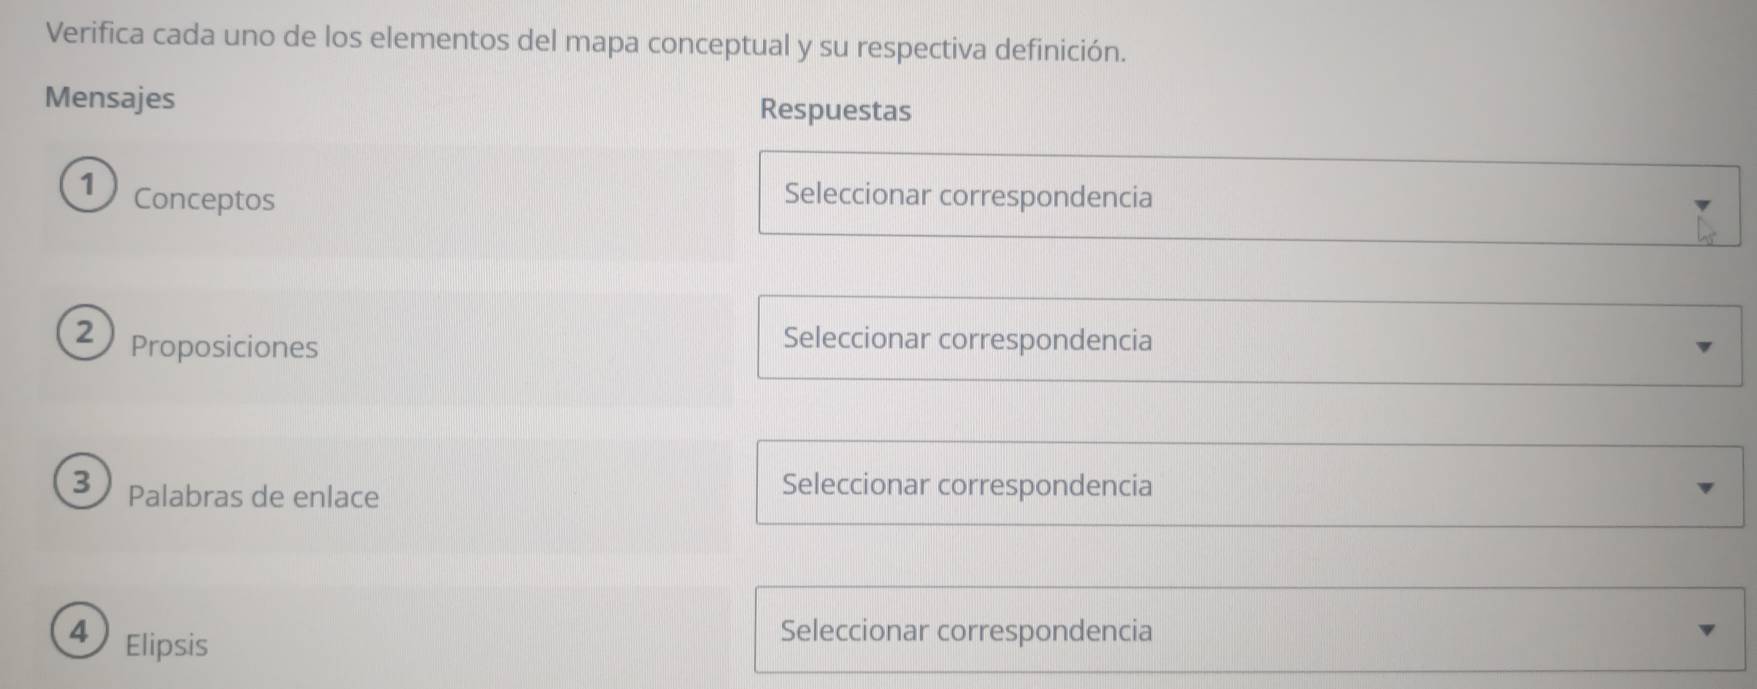This screenshot has width=1757, height=689.
Task: Click 'Seleccionar correspondencia' text beside Conceptos
Action: pos(968,196)
